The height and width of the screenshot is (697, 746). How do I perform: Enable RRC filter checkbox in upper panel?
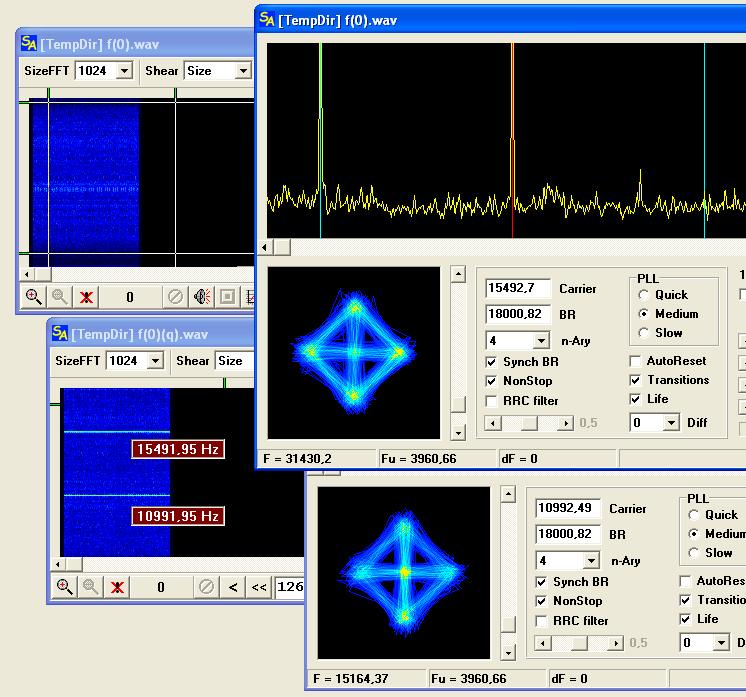tap(491, 401)
